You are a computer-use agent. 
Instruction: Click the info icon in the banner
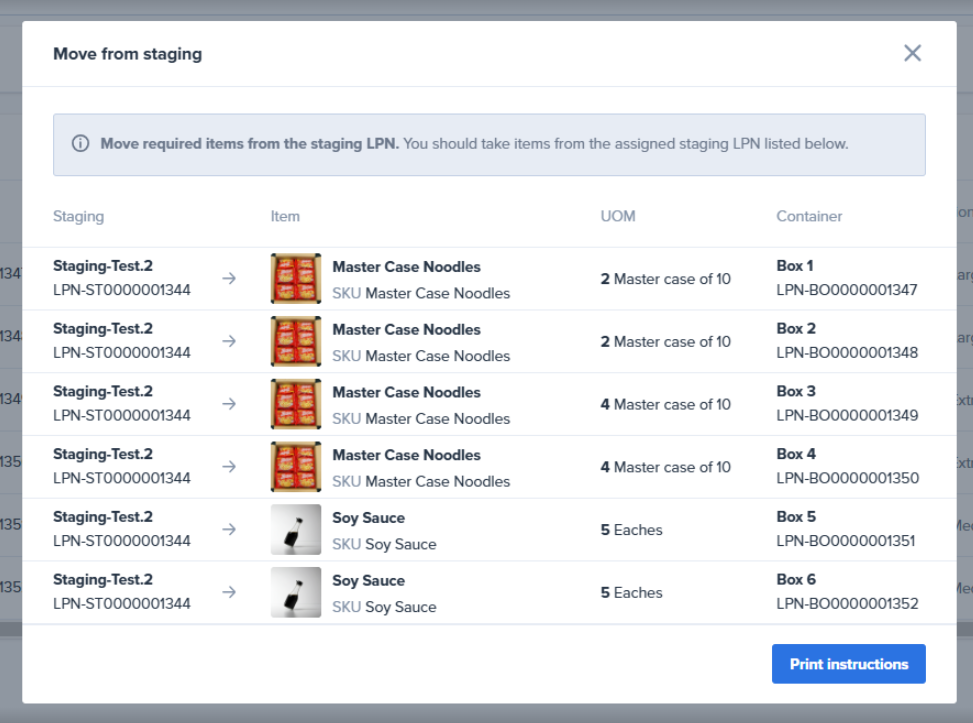point(81,144)
